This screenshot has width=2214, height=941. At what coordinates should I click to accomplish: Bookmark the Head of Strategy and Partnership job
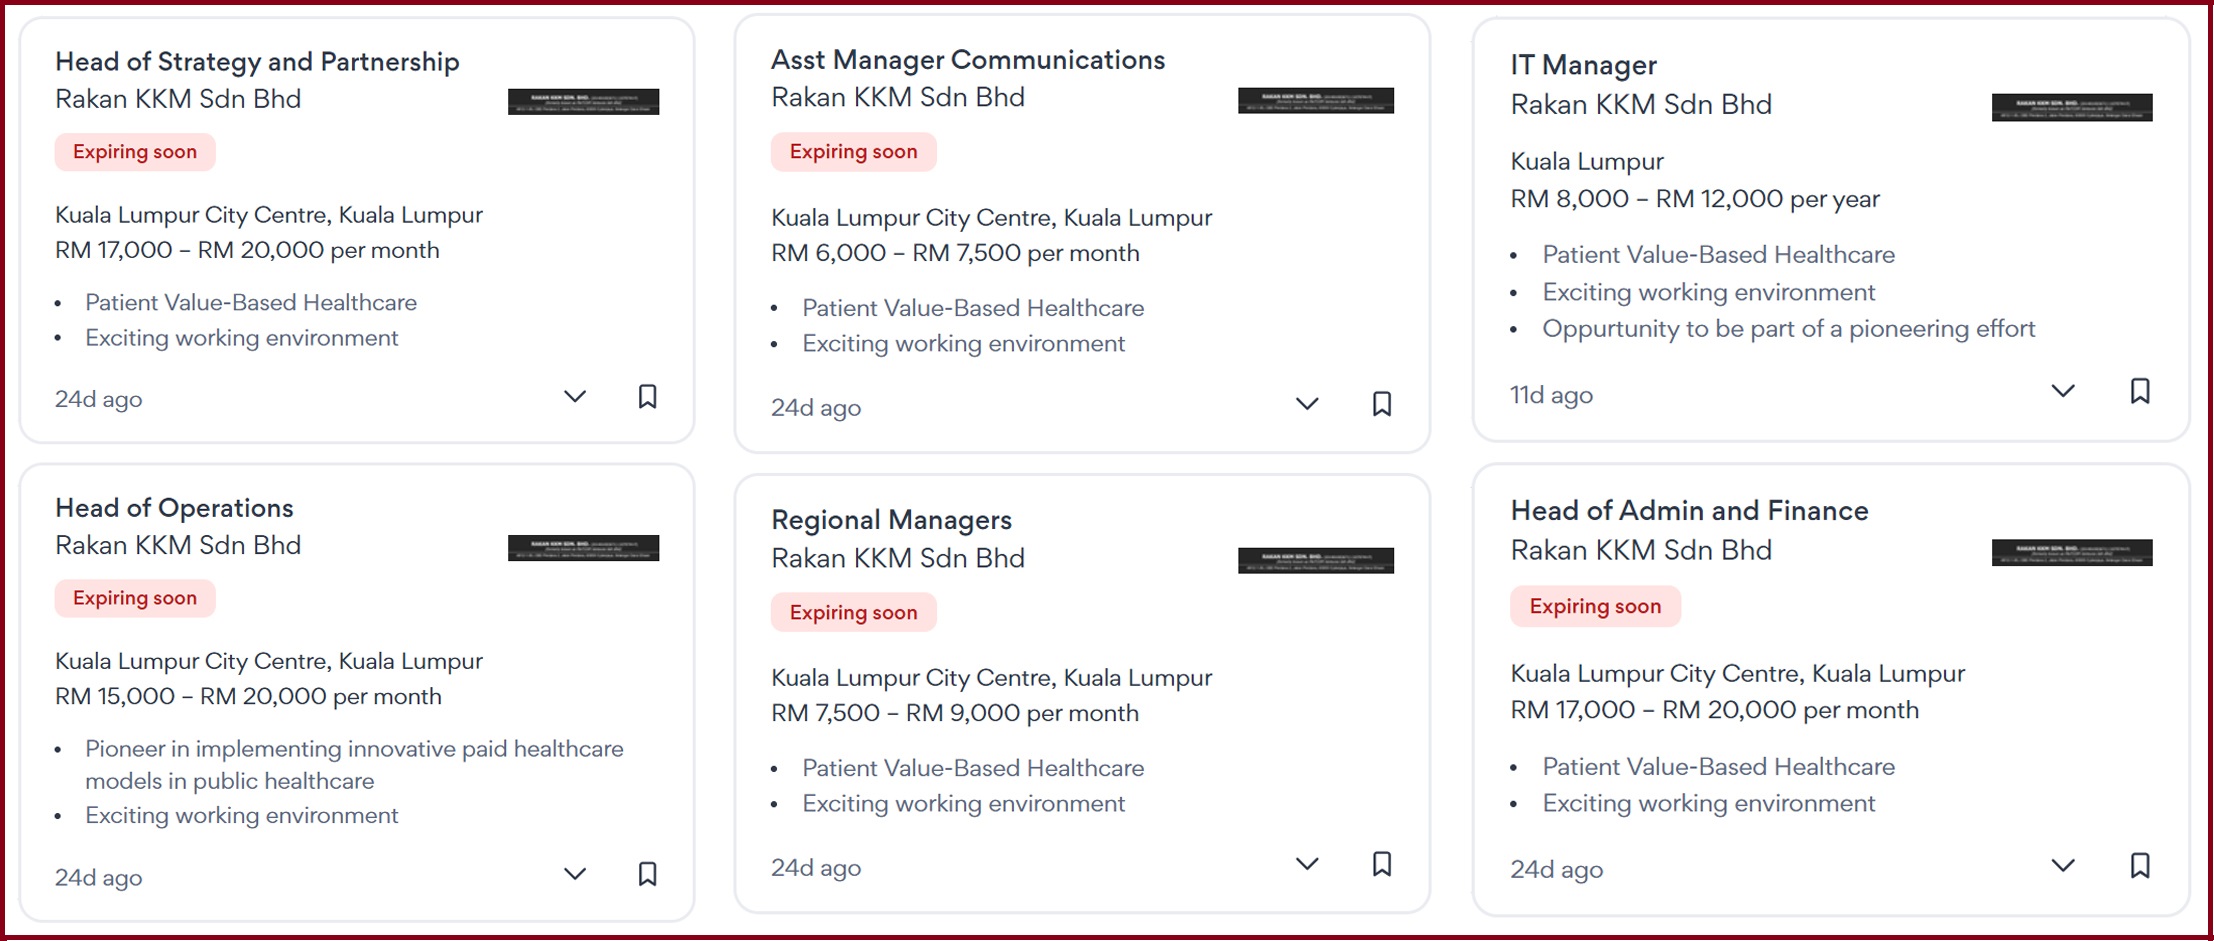click(x=648, y=397)
